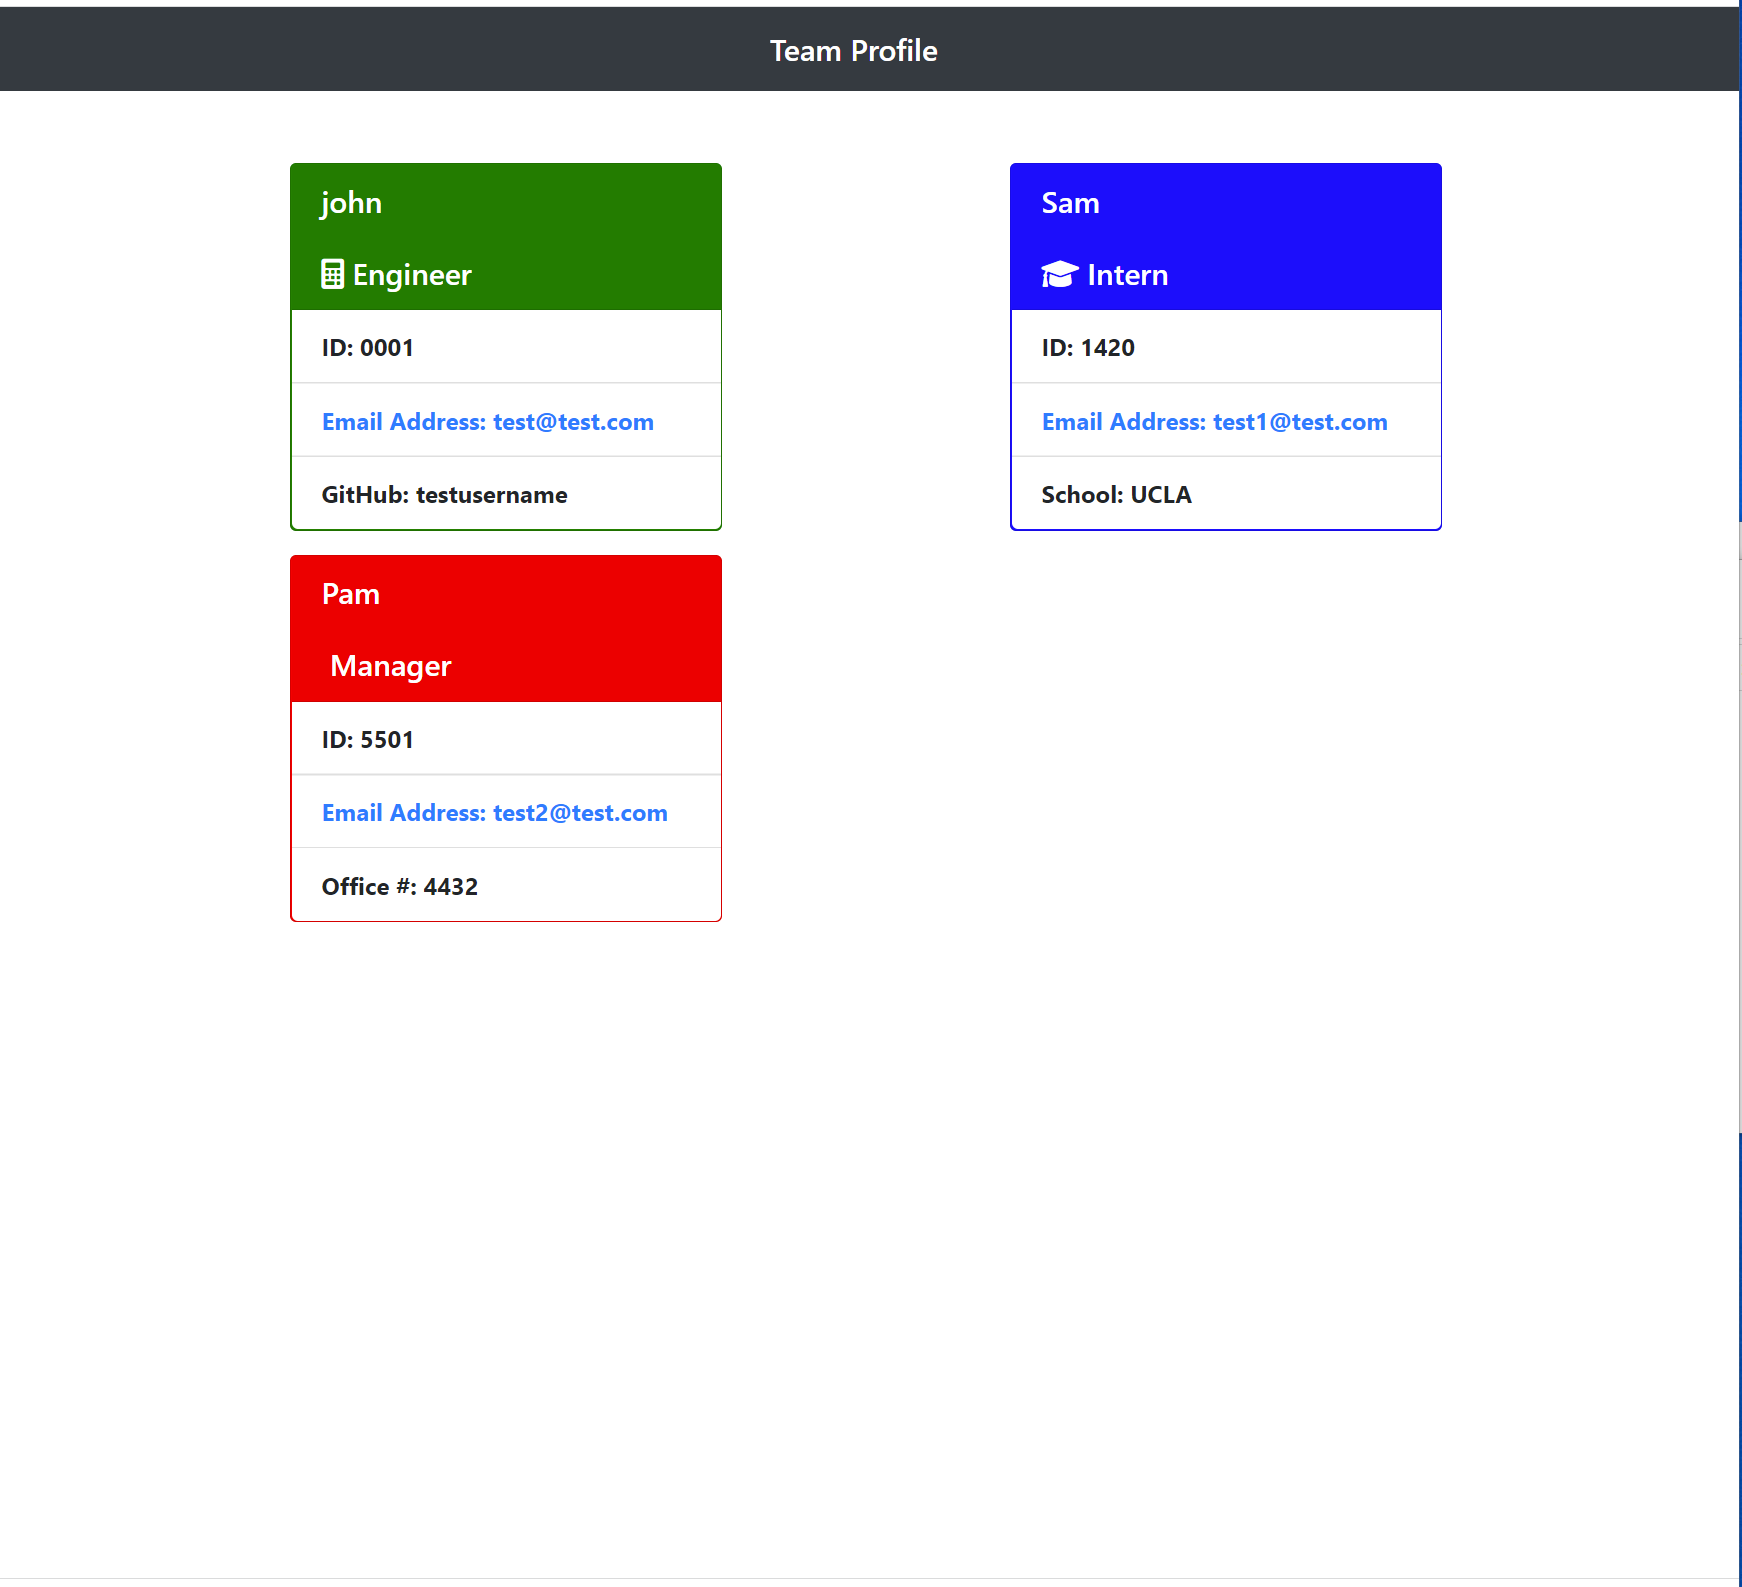1742x1587 pixels.
Task: Click the building icon beside Engineer
Action: click(x=332, y=274)
